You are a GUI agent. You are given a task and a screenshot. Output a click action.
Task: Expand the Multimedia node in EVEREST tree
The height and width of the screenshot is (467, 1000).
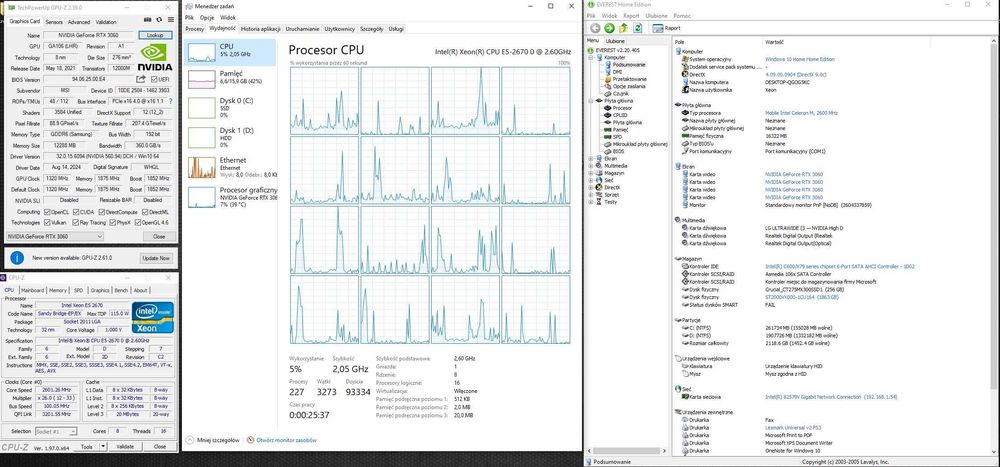pyautogui.click(x=591, y=165)
